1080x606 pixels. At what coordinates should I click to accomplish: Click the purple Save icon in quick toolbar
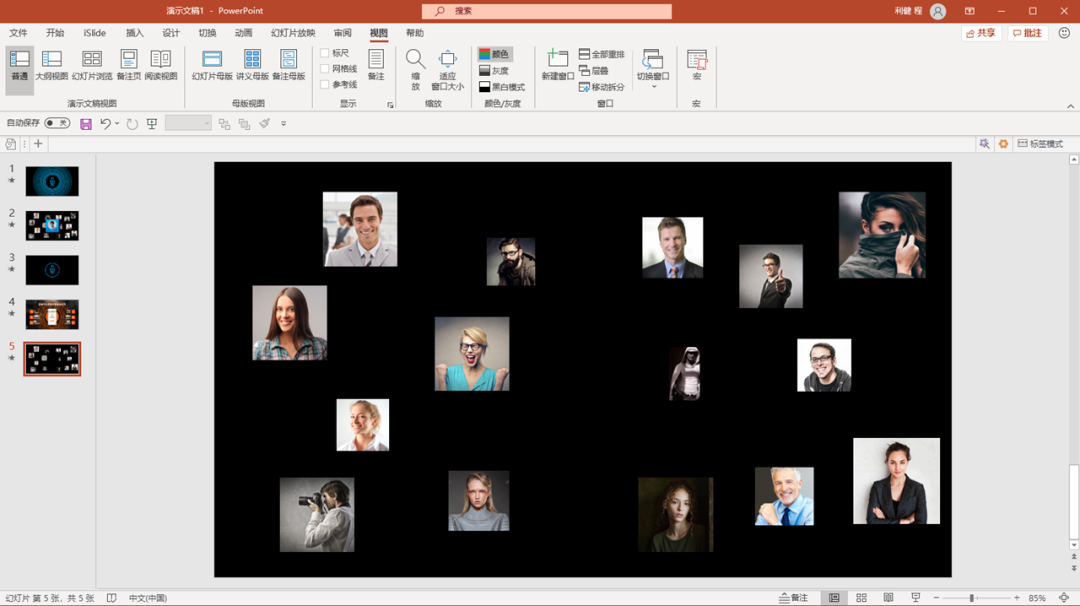point(86,124)
